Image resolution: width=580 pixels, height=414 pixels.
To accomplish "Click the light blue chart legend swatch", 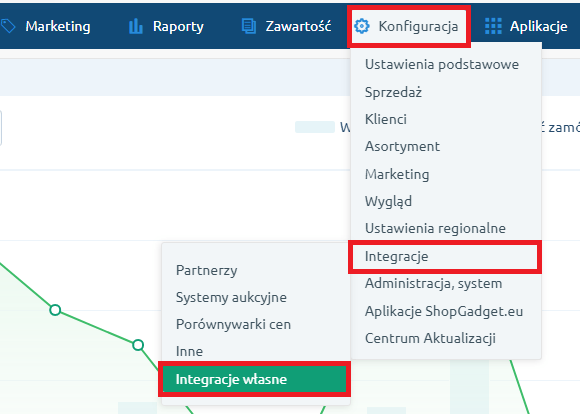I will [x=315, y=127].
